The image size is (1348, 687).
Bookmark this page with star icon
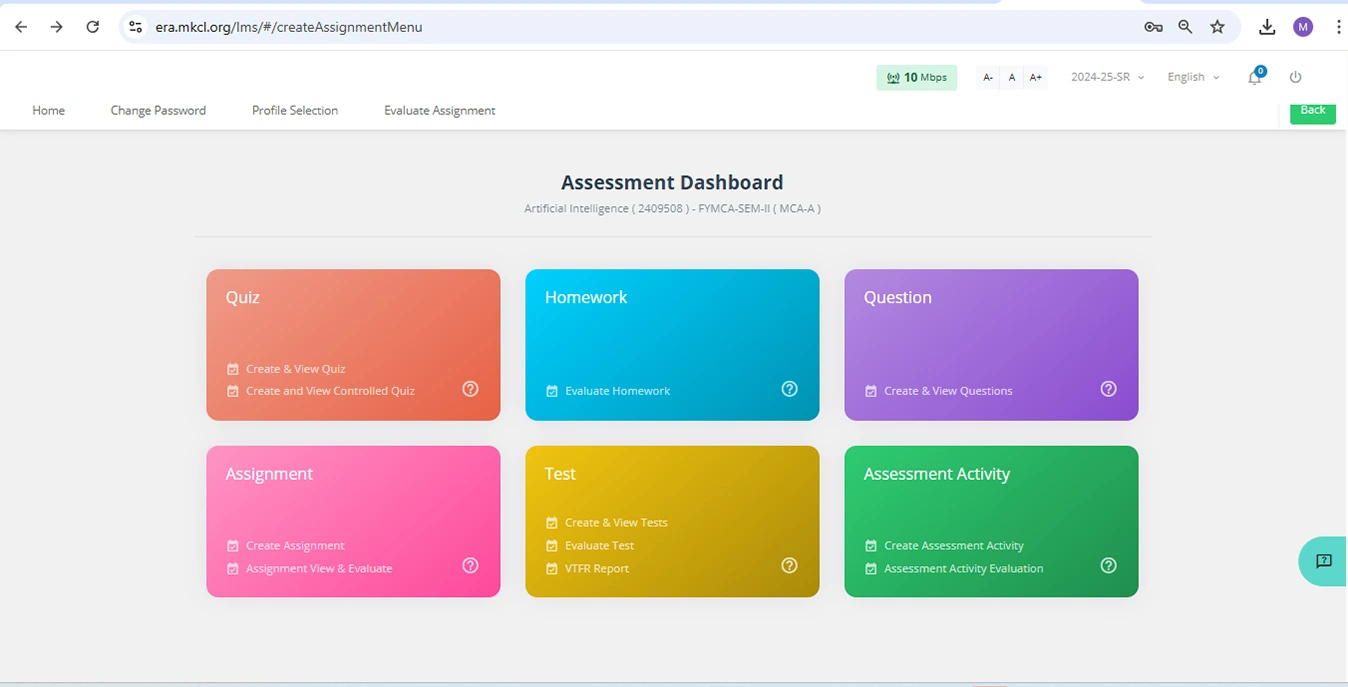click(x=1217, y=27)
